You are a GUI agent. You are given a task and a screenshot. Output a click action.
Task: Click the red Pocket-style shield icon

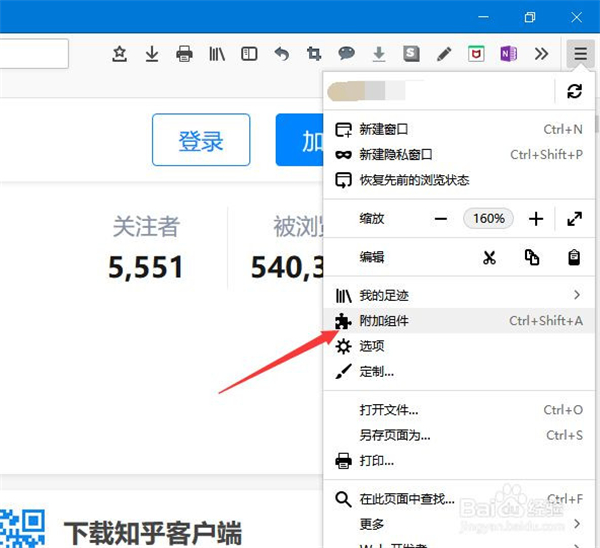(476, 54)
